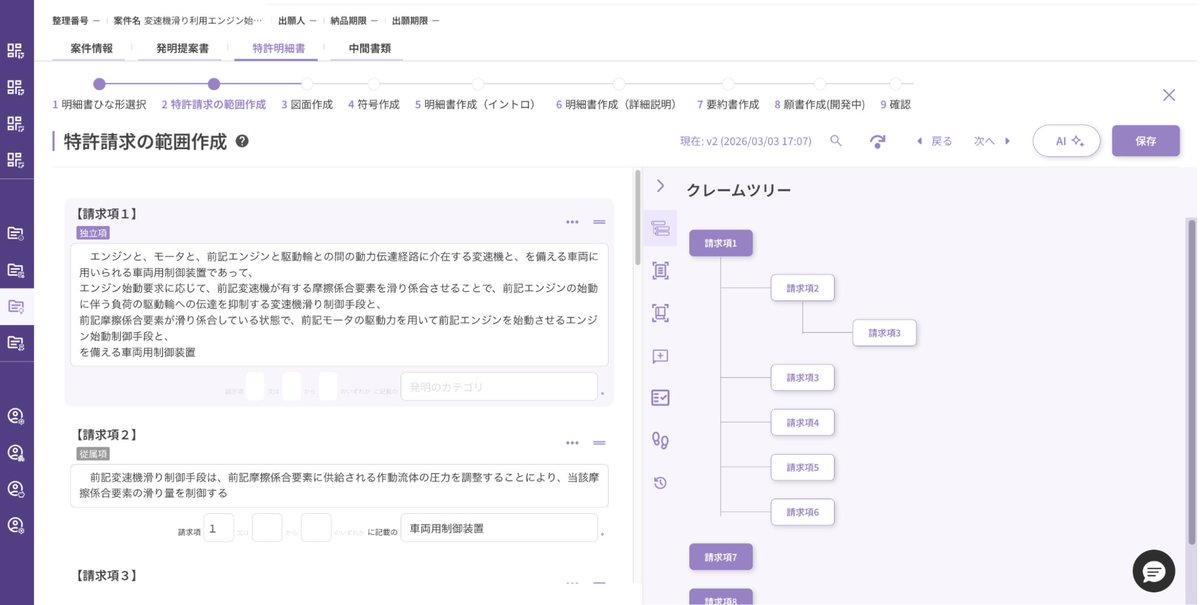The image size is (1200, 605).
Task: Click the 車両用制御装置 category field in 請求項２
Action: click(499, 528)
